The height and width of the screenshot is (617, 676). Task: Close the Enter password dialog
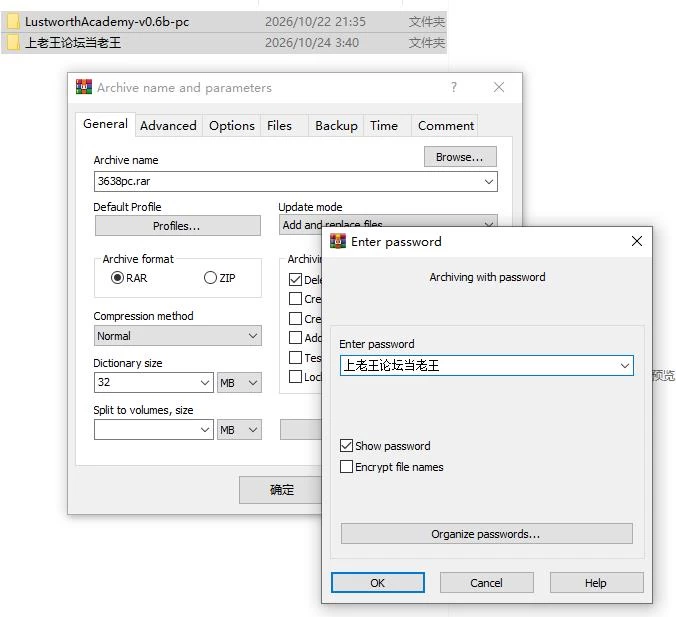(637, 241)
